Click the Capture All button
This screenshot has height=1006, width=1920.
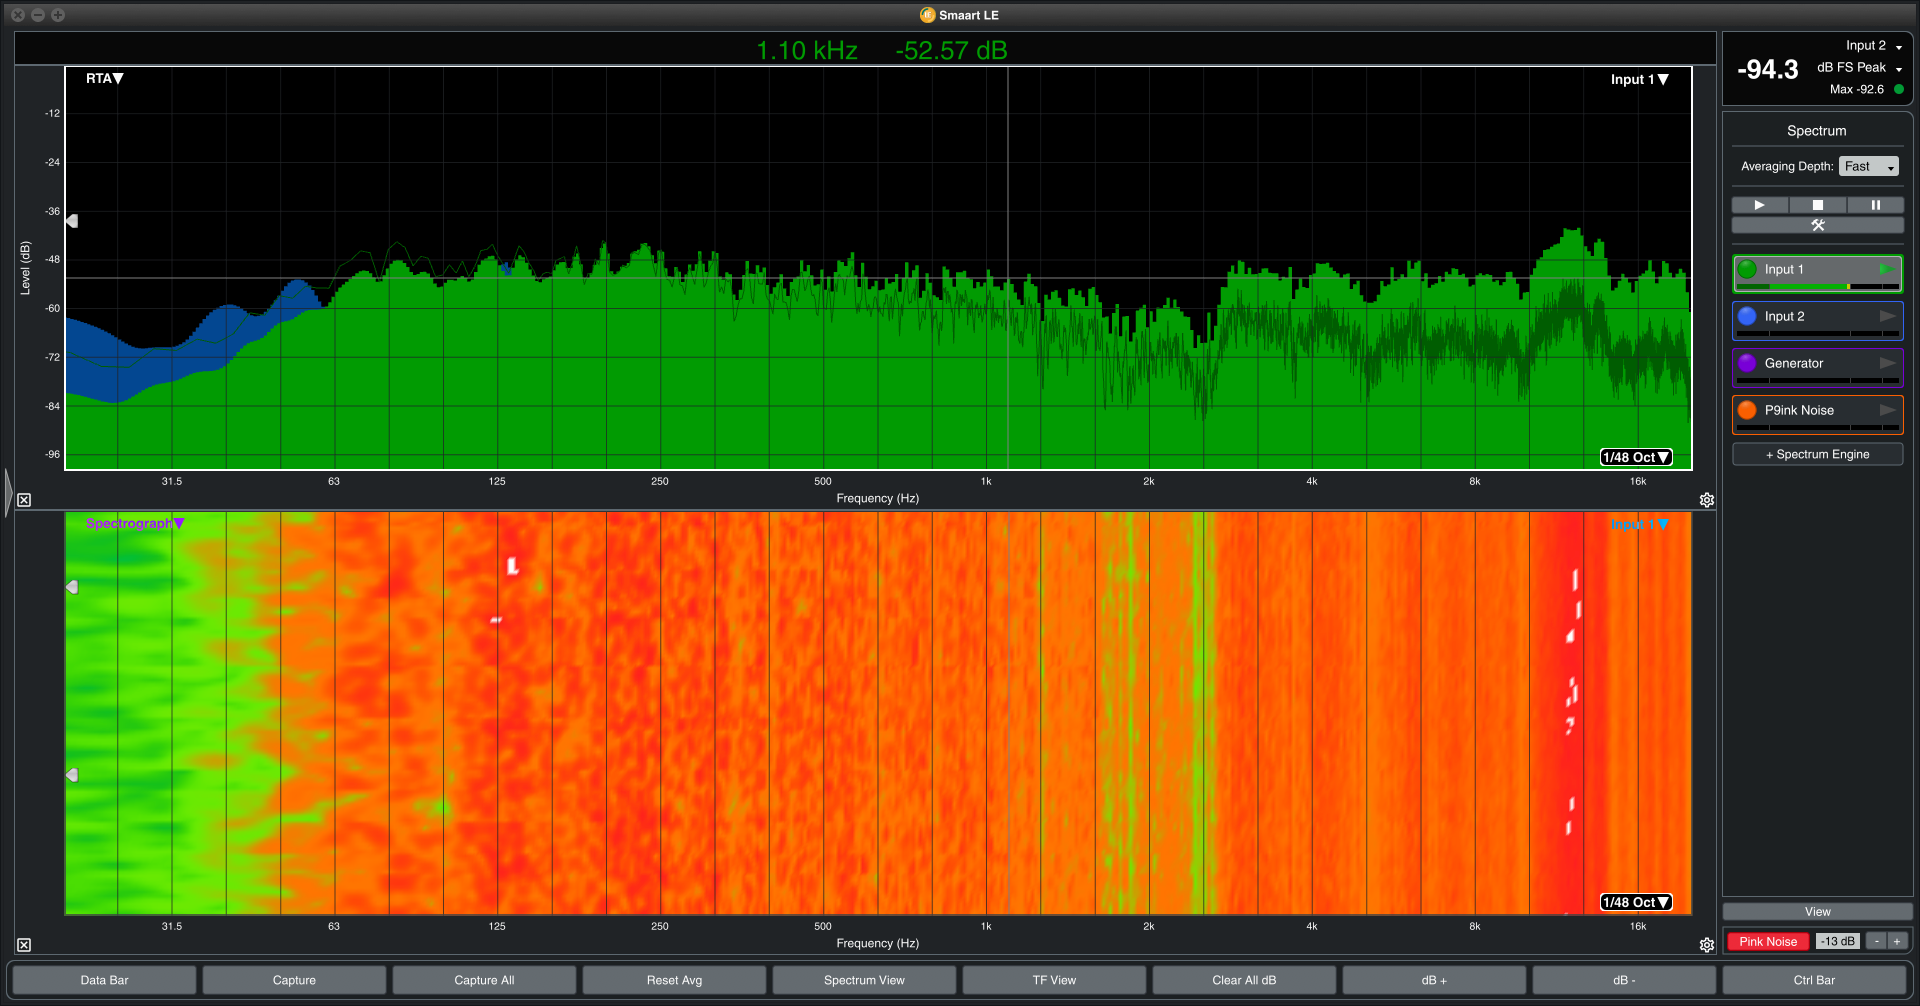pos(484,980)
